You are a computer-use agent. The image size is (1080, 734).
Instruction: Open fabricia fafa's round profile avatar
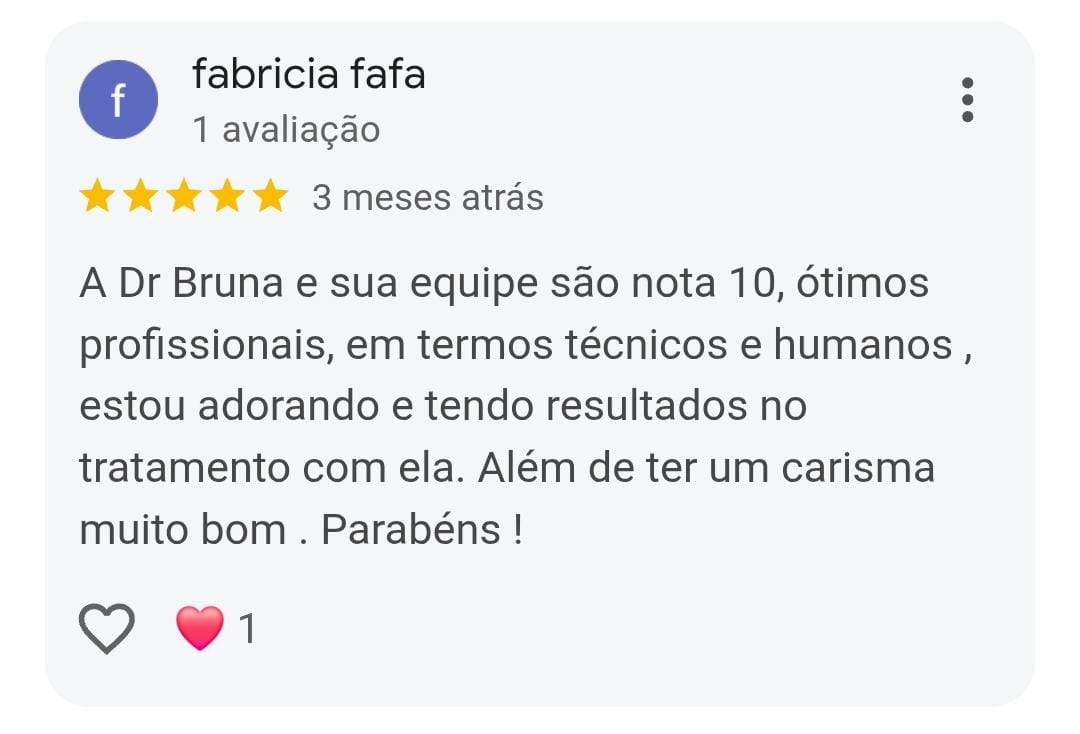[x=118, y=100]
